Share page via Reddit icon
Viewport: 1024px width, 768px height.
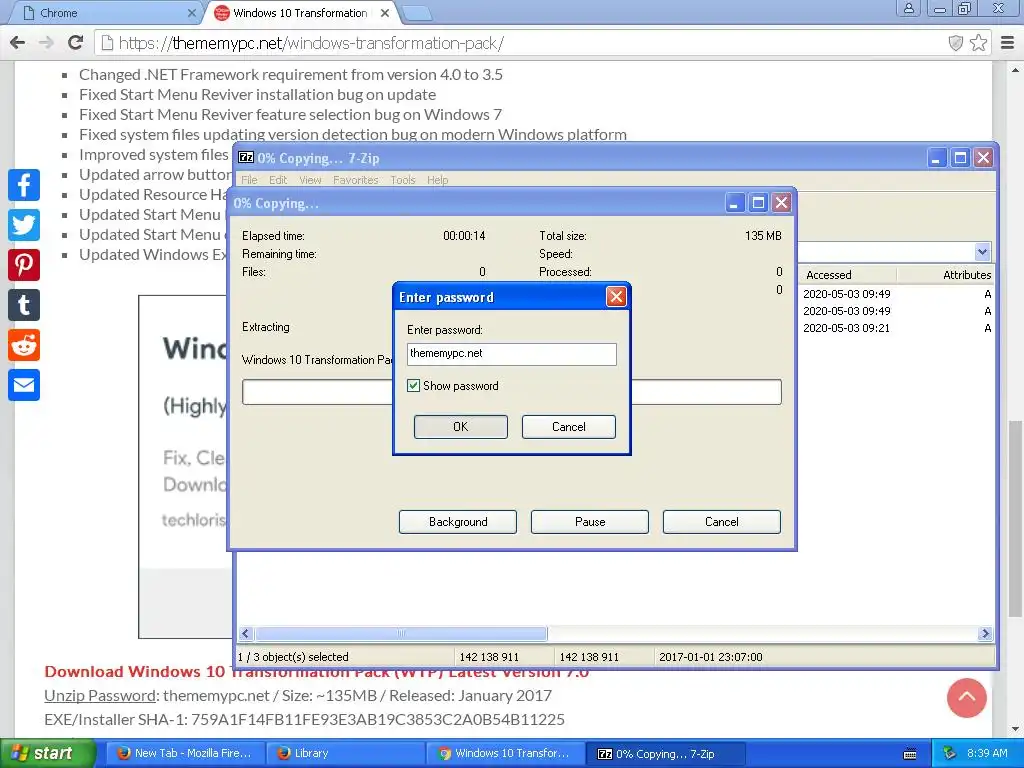24,345
